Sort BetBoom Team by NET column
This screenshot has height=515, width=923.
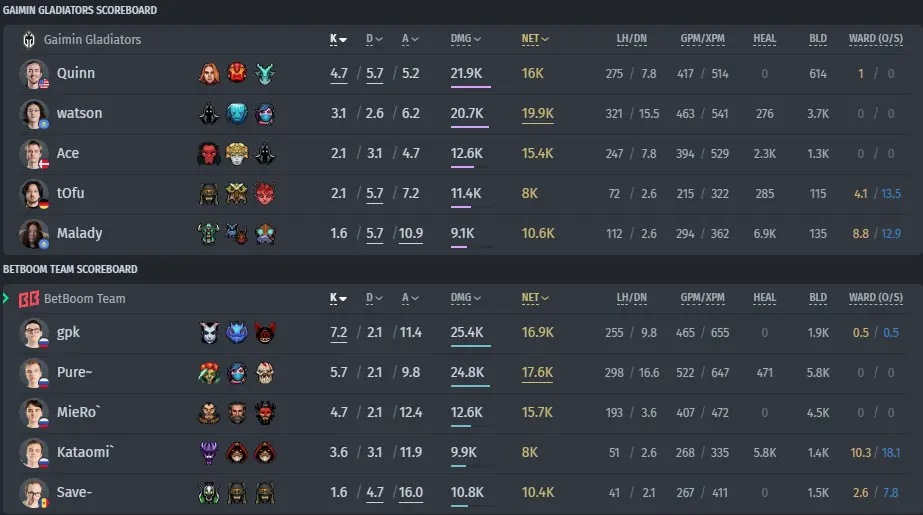[x=535, y=298]
